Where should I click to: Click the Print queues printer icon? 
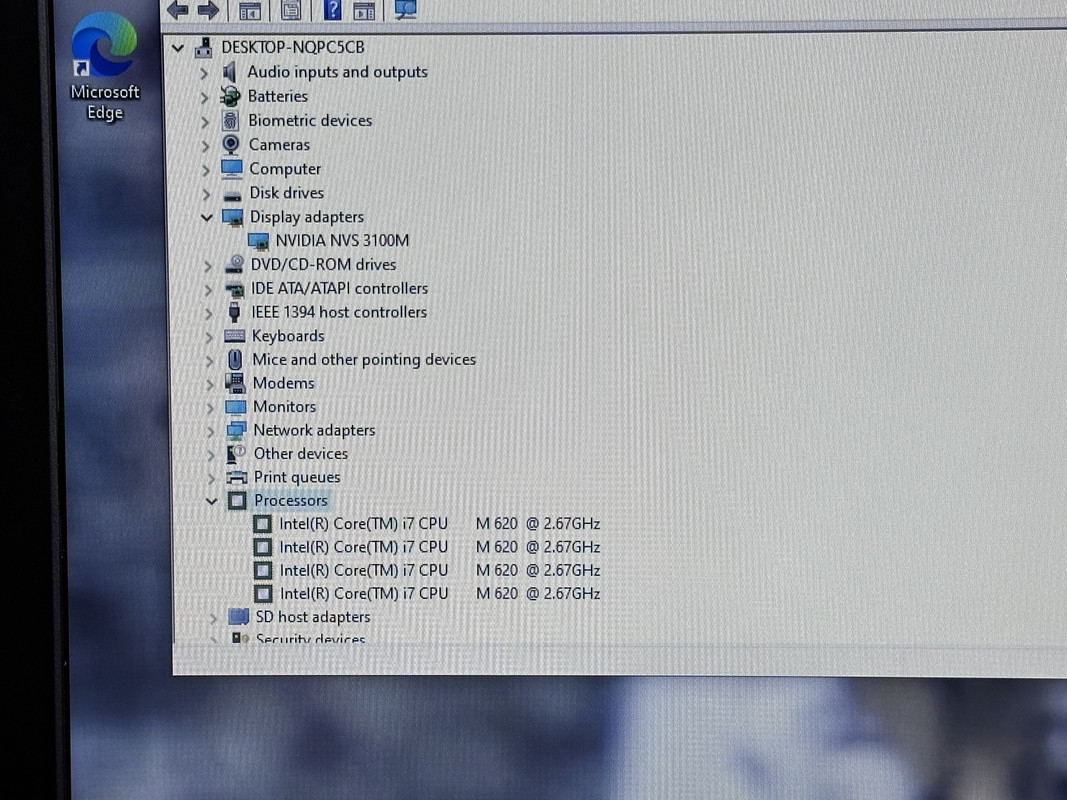click(x=237, y=477)
